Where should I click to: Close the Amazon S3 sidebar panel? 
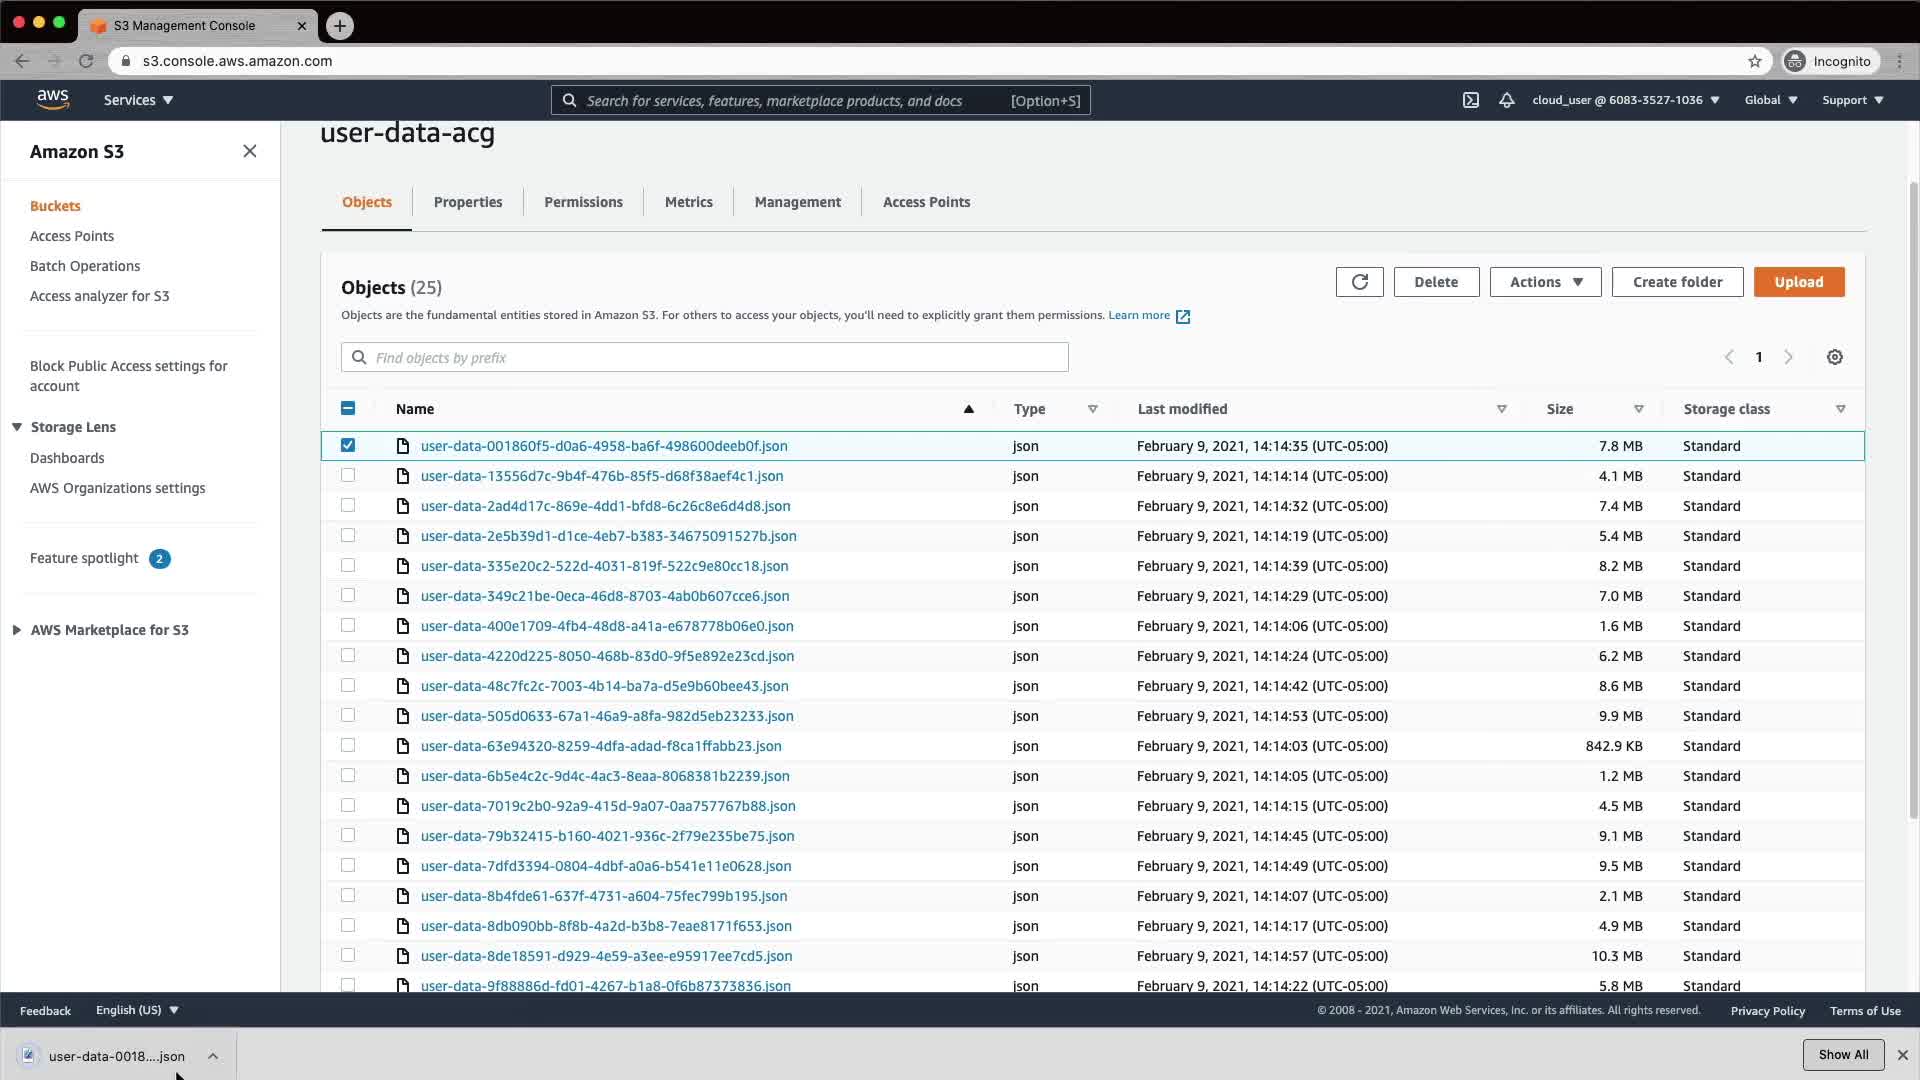[x=249, y=151]
